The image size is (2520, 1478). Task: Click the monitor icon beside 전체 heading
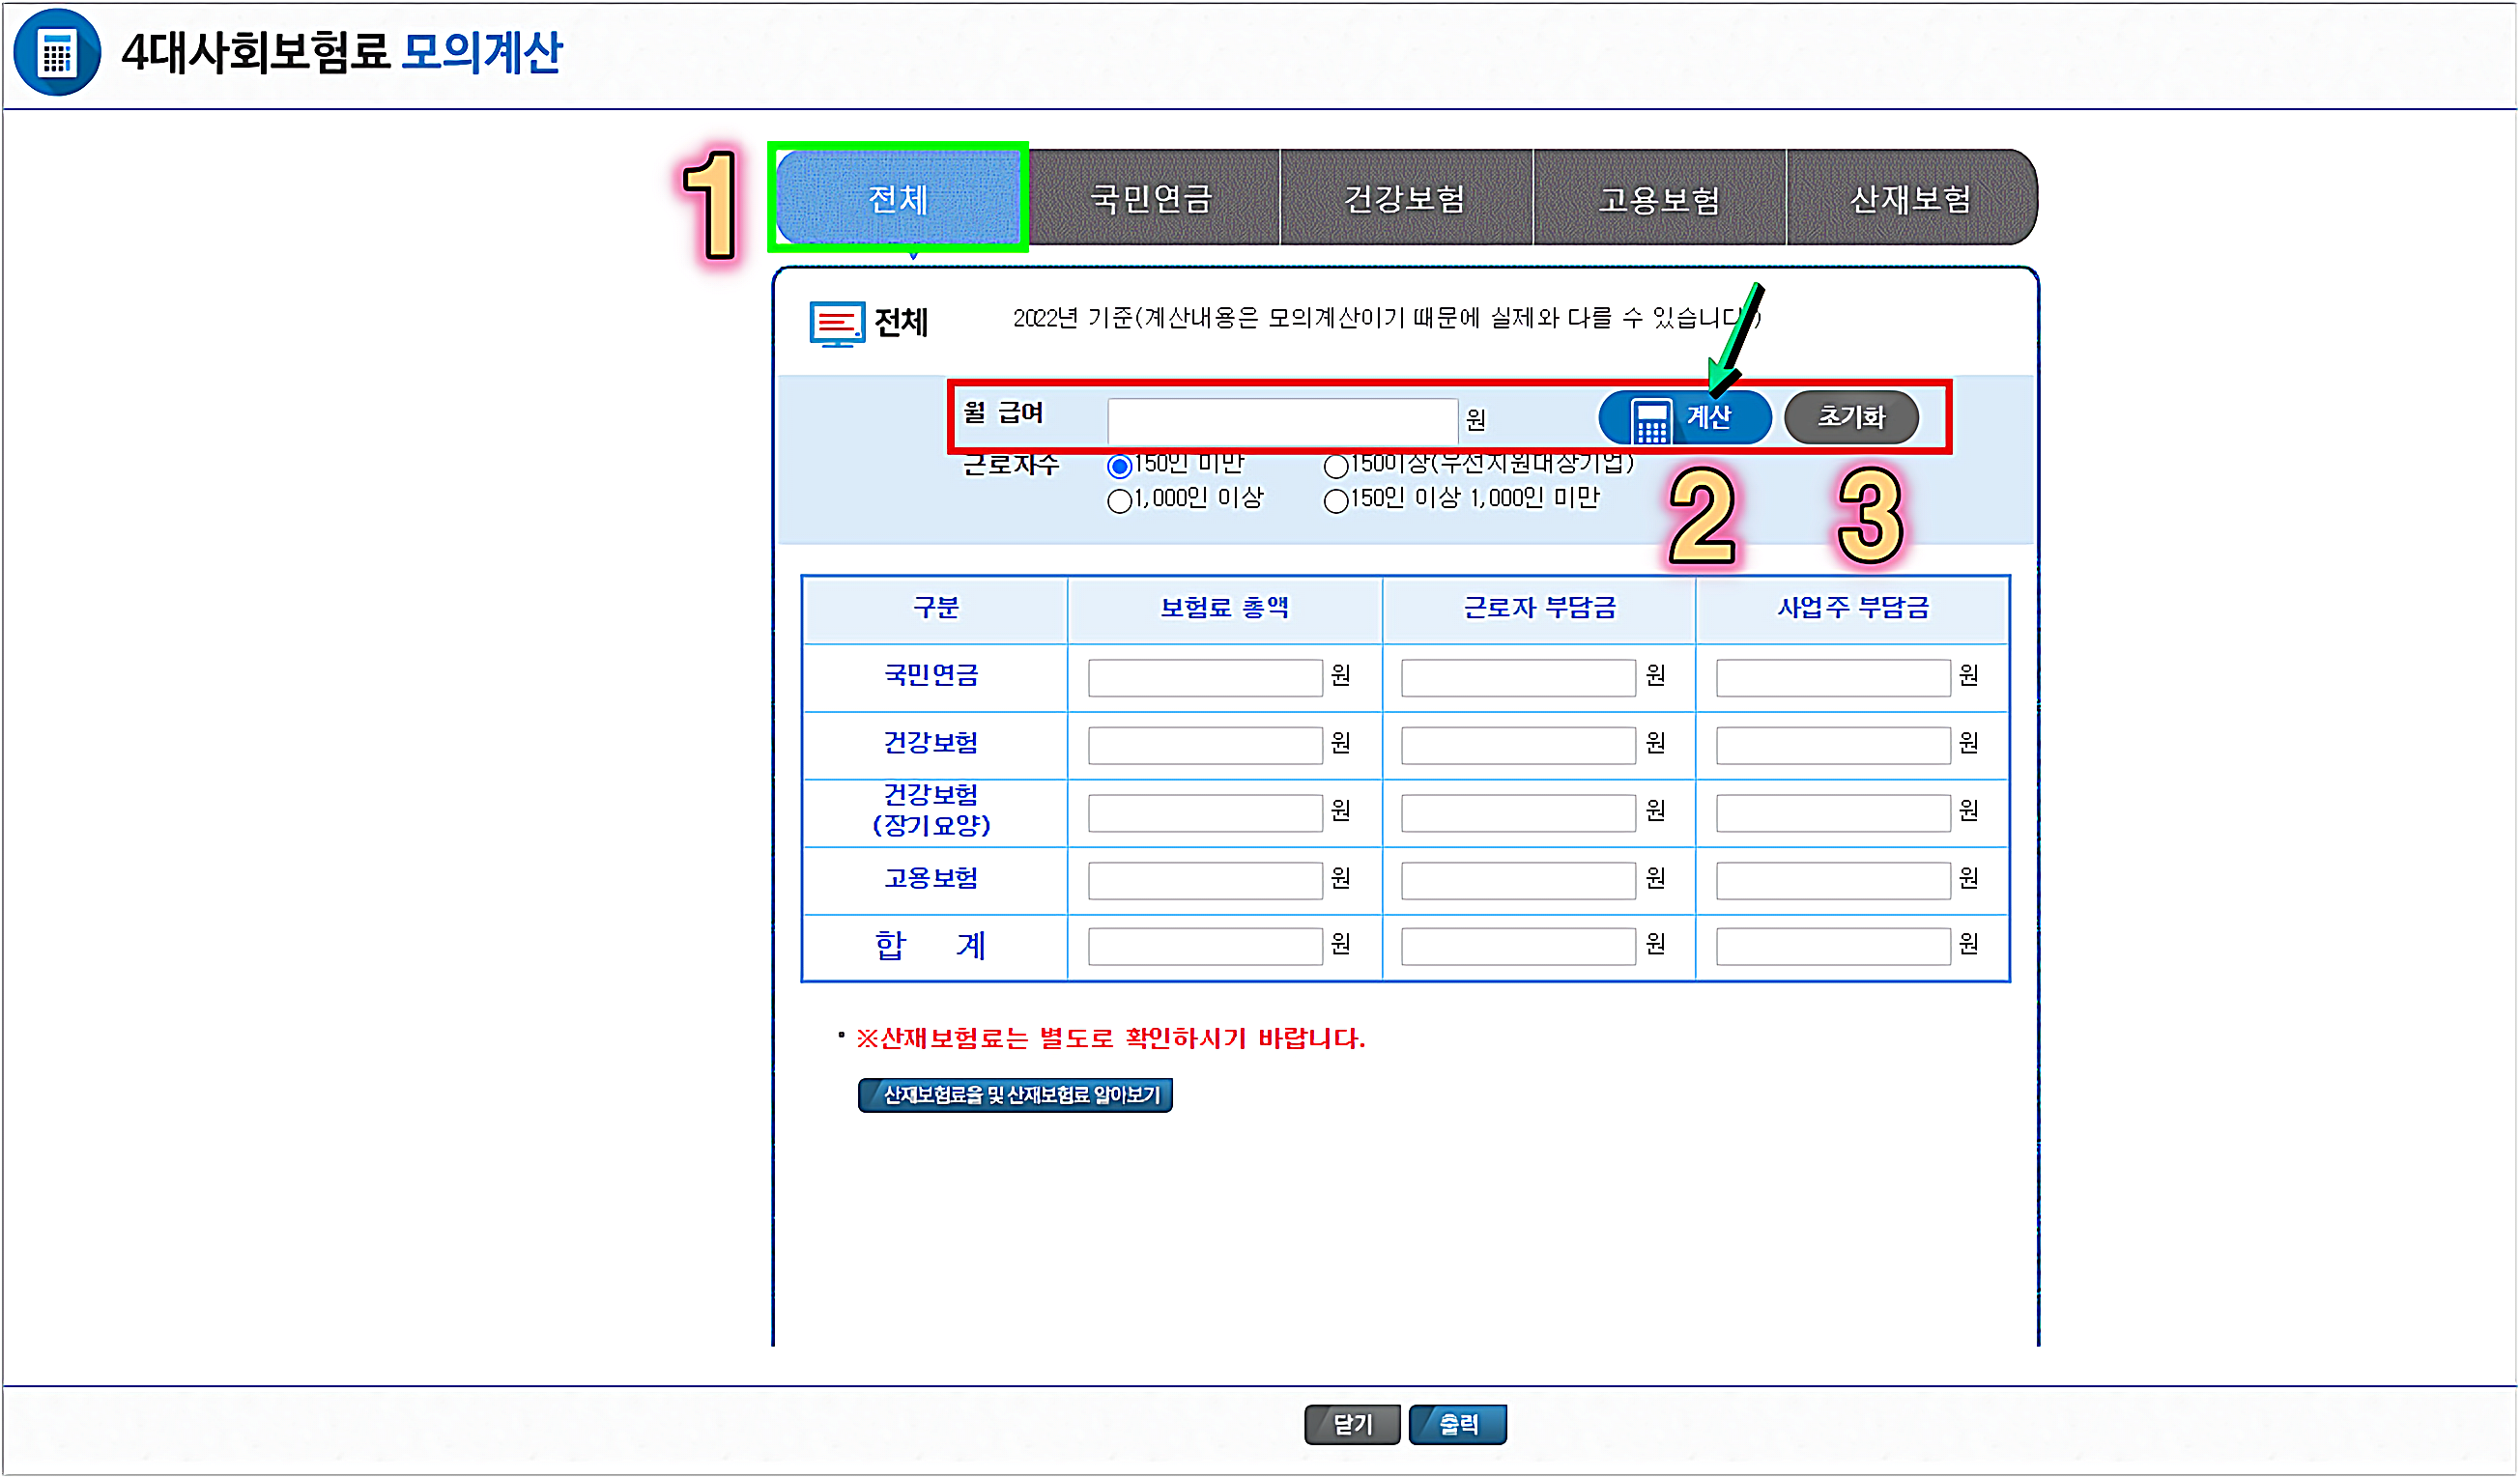point(836,323)
